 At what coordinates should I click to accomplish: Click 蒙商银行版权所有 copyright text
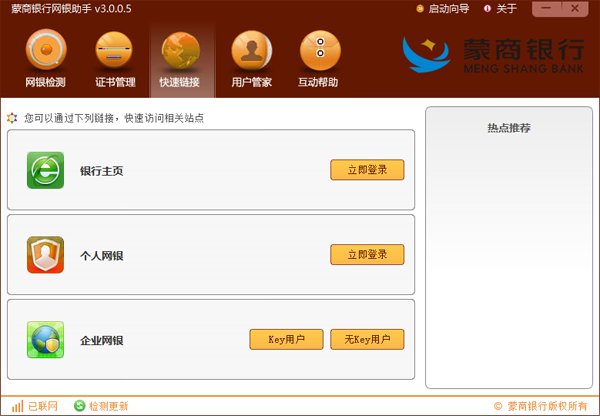(547, 406)
